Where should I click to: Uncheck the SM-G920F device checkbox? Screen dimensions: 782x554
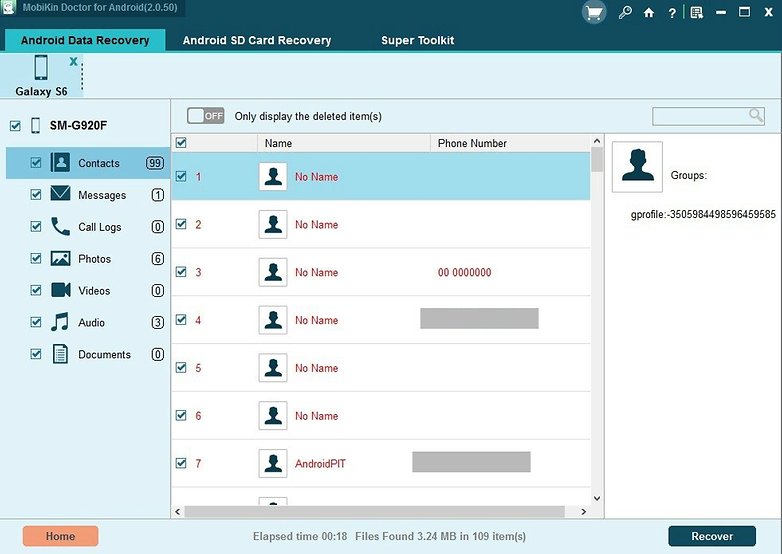point(14,126)
